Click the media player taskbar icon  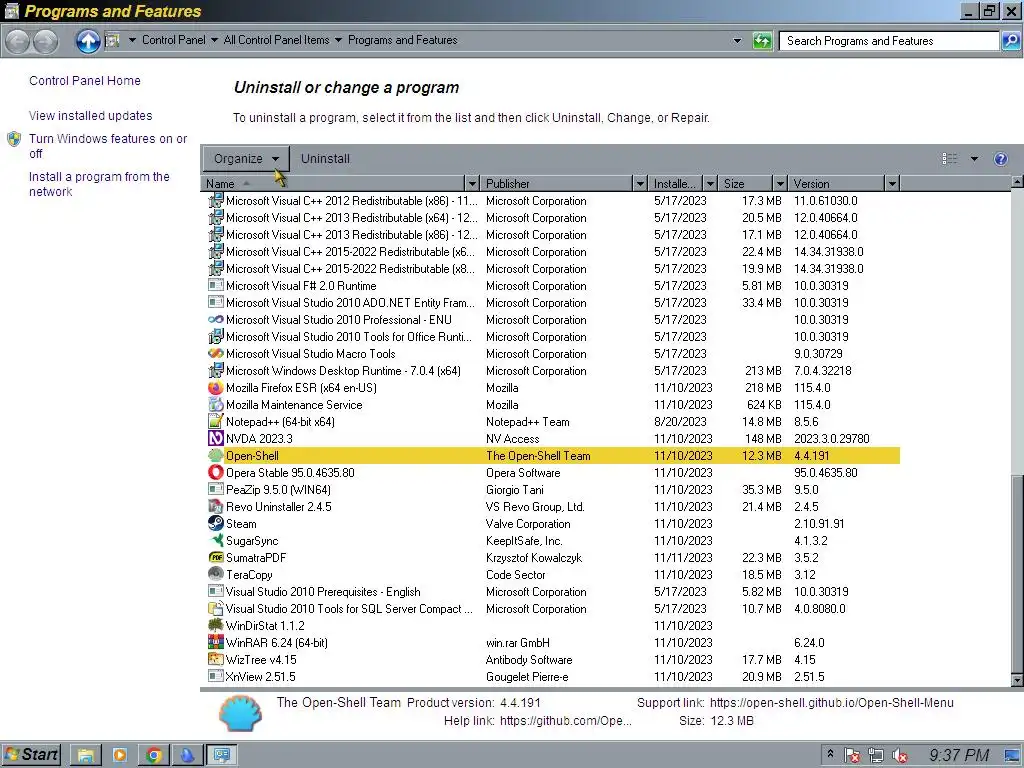[120, 755]
